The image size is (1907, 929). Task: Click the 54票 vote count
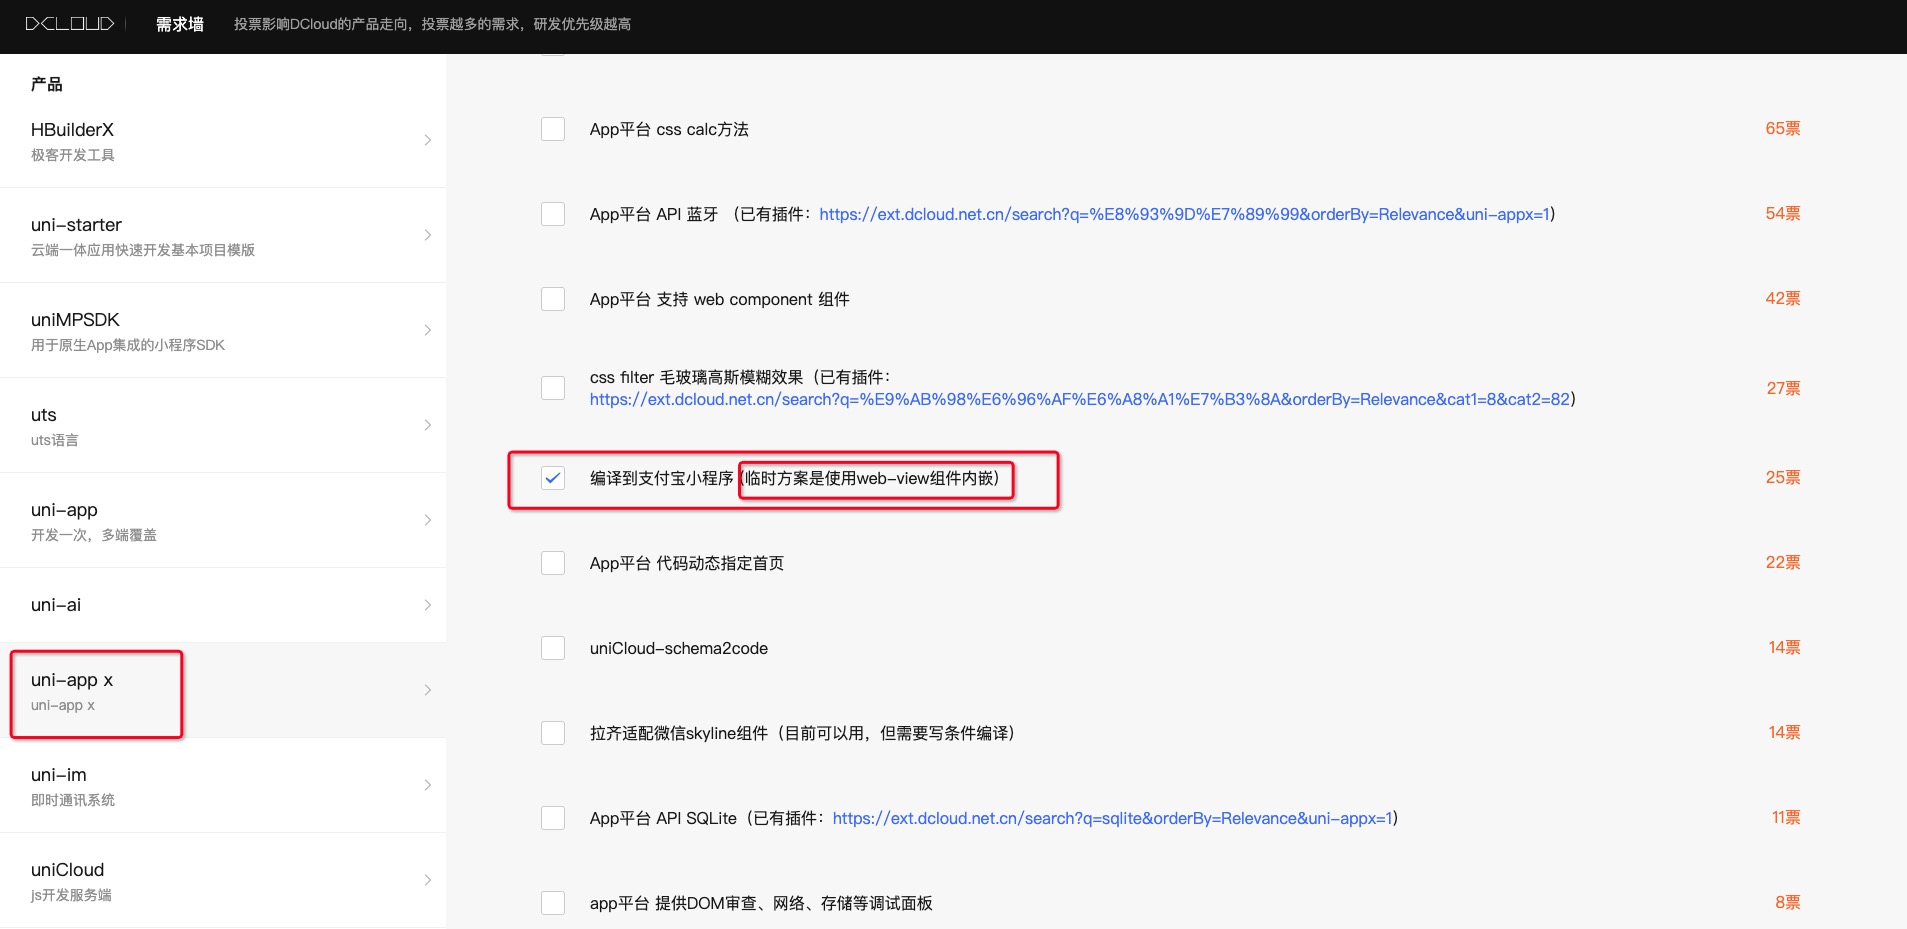(1783, 214)
